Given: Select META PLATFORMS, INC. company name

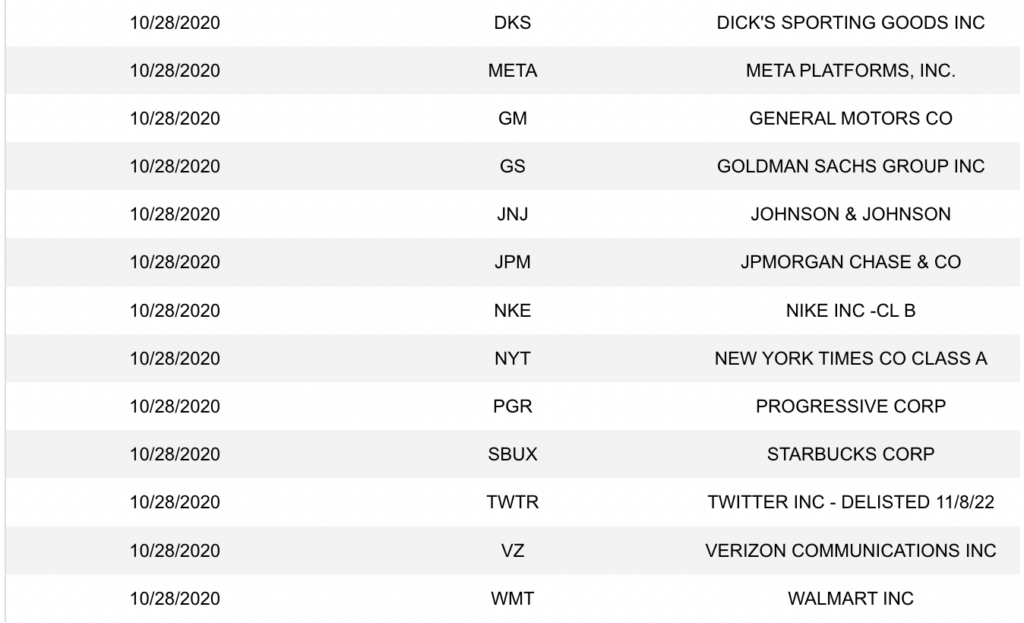Looking at the screenshot, I should 850,71.
